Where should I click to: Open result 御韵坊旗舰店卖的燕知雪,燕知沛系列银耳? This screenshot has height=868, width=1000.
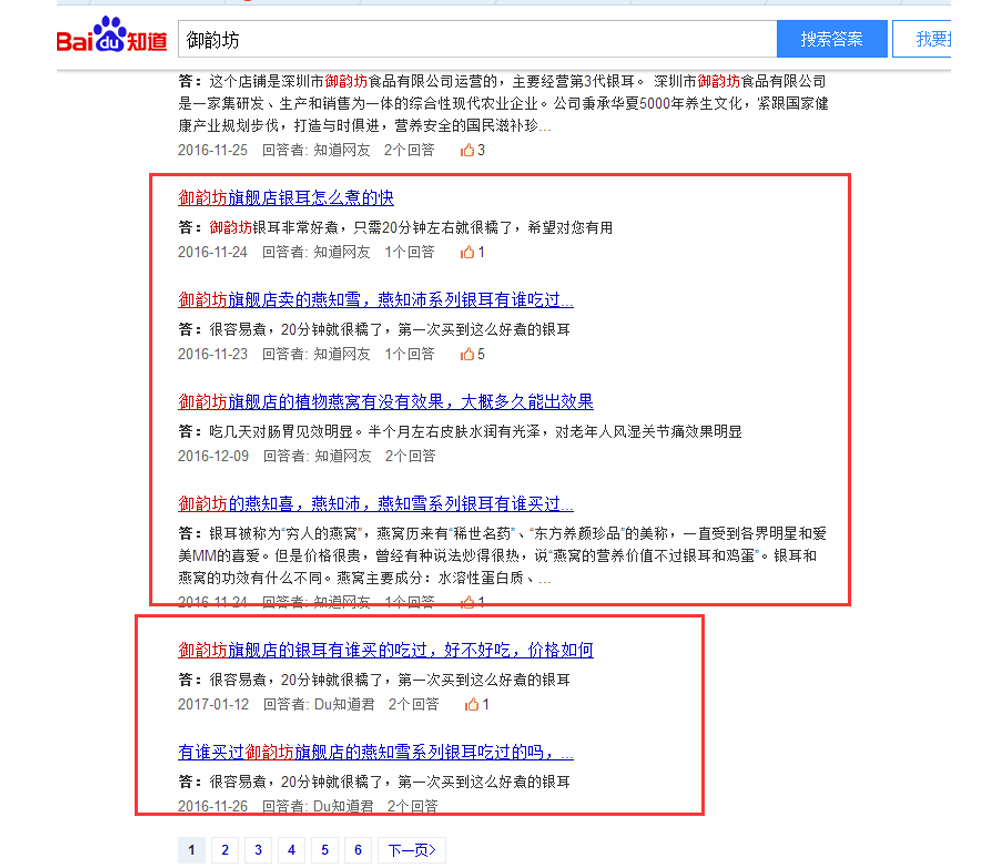click(376, 300)
